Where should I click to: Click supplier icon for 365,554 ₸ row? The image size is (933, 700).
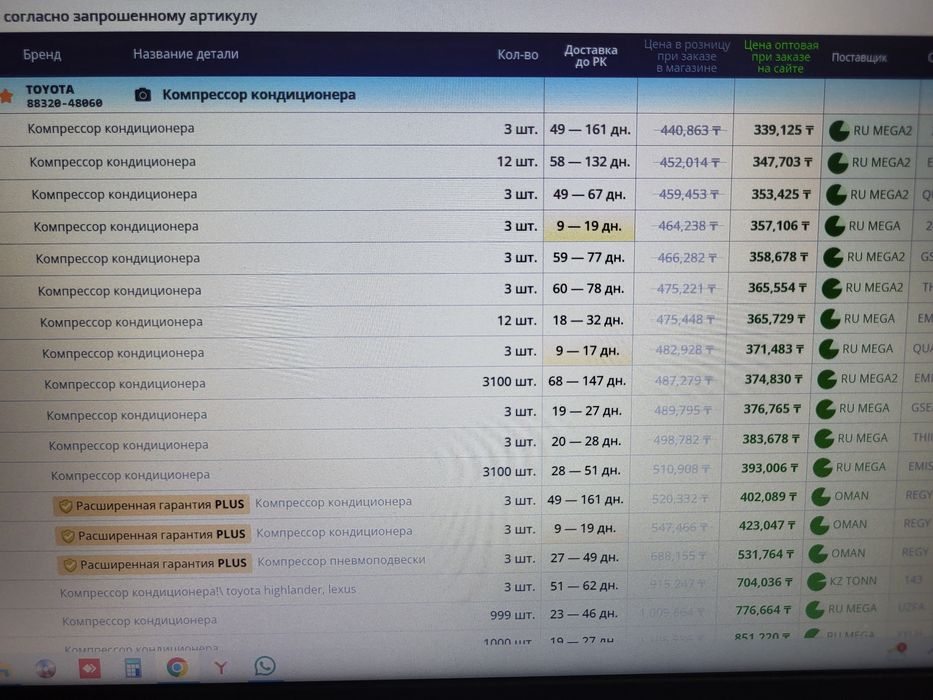point(831,288)
